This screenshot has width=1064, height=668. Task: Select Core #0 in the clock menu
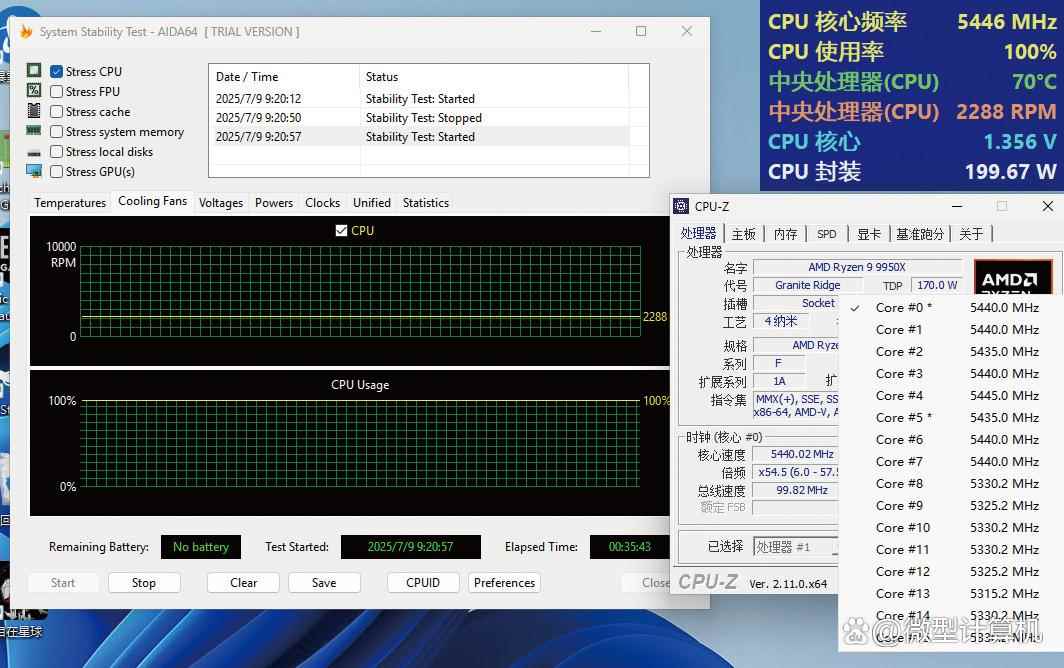[x=949, y=308]
